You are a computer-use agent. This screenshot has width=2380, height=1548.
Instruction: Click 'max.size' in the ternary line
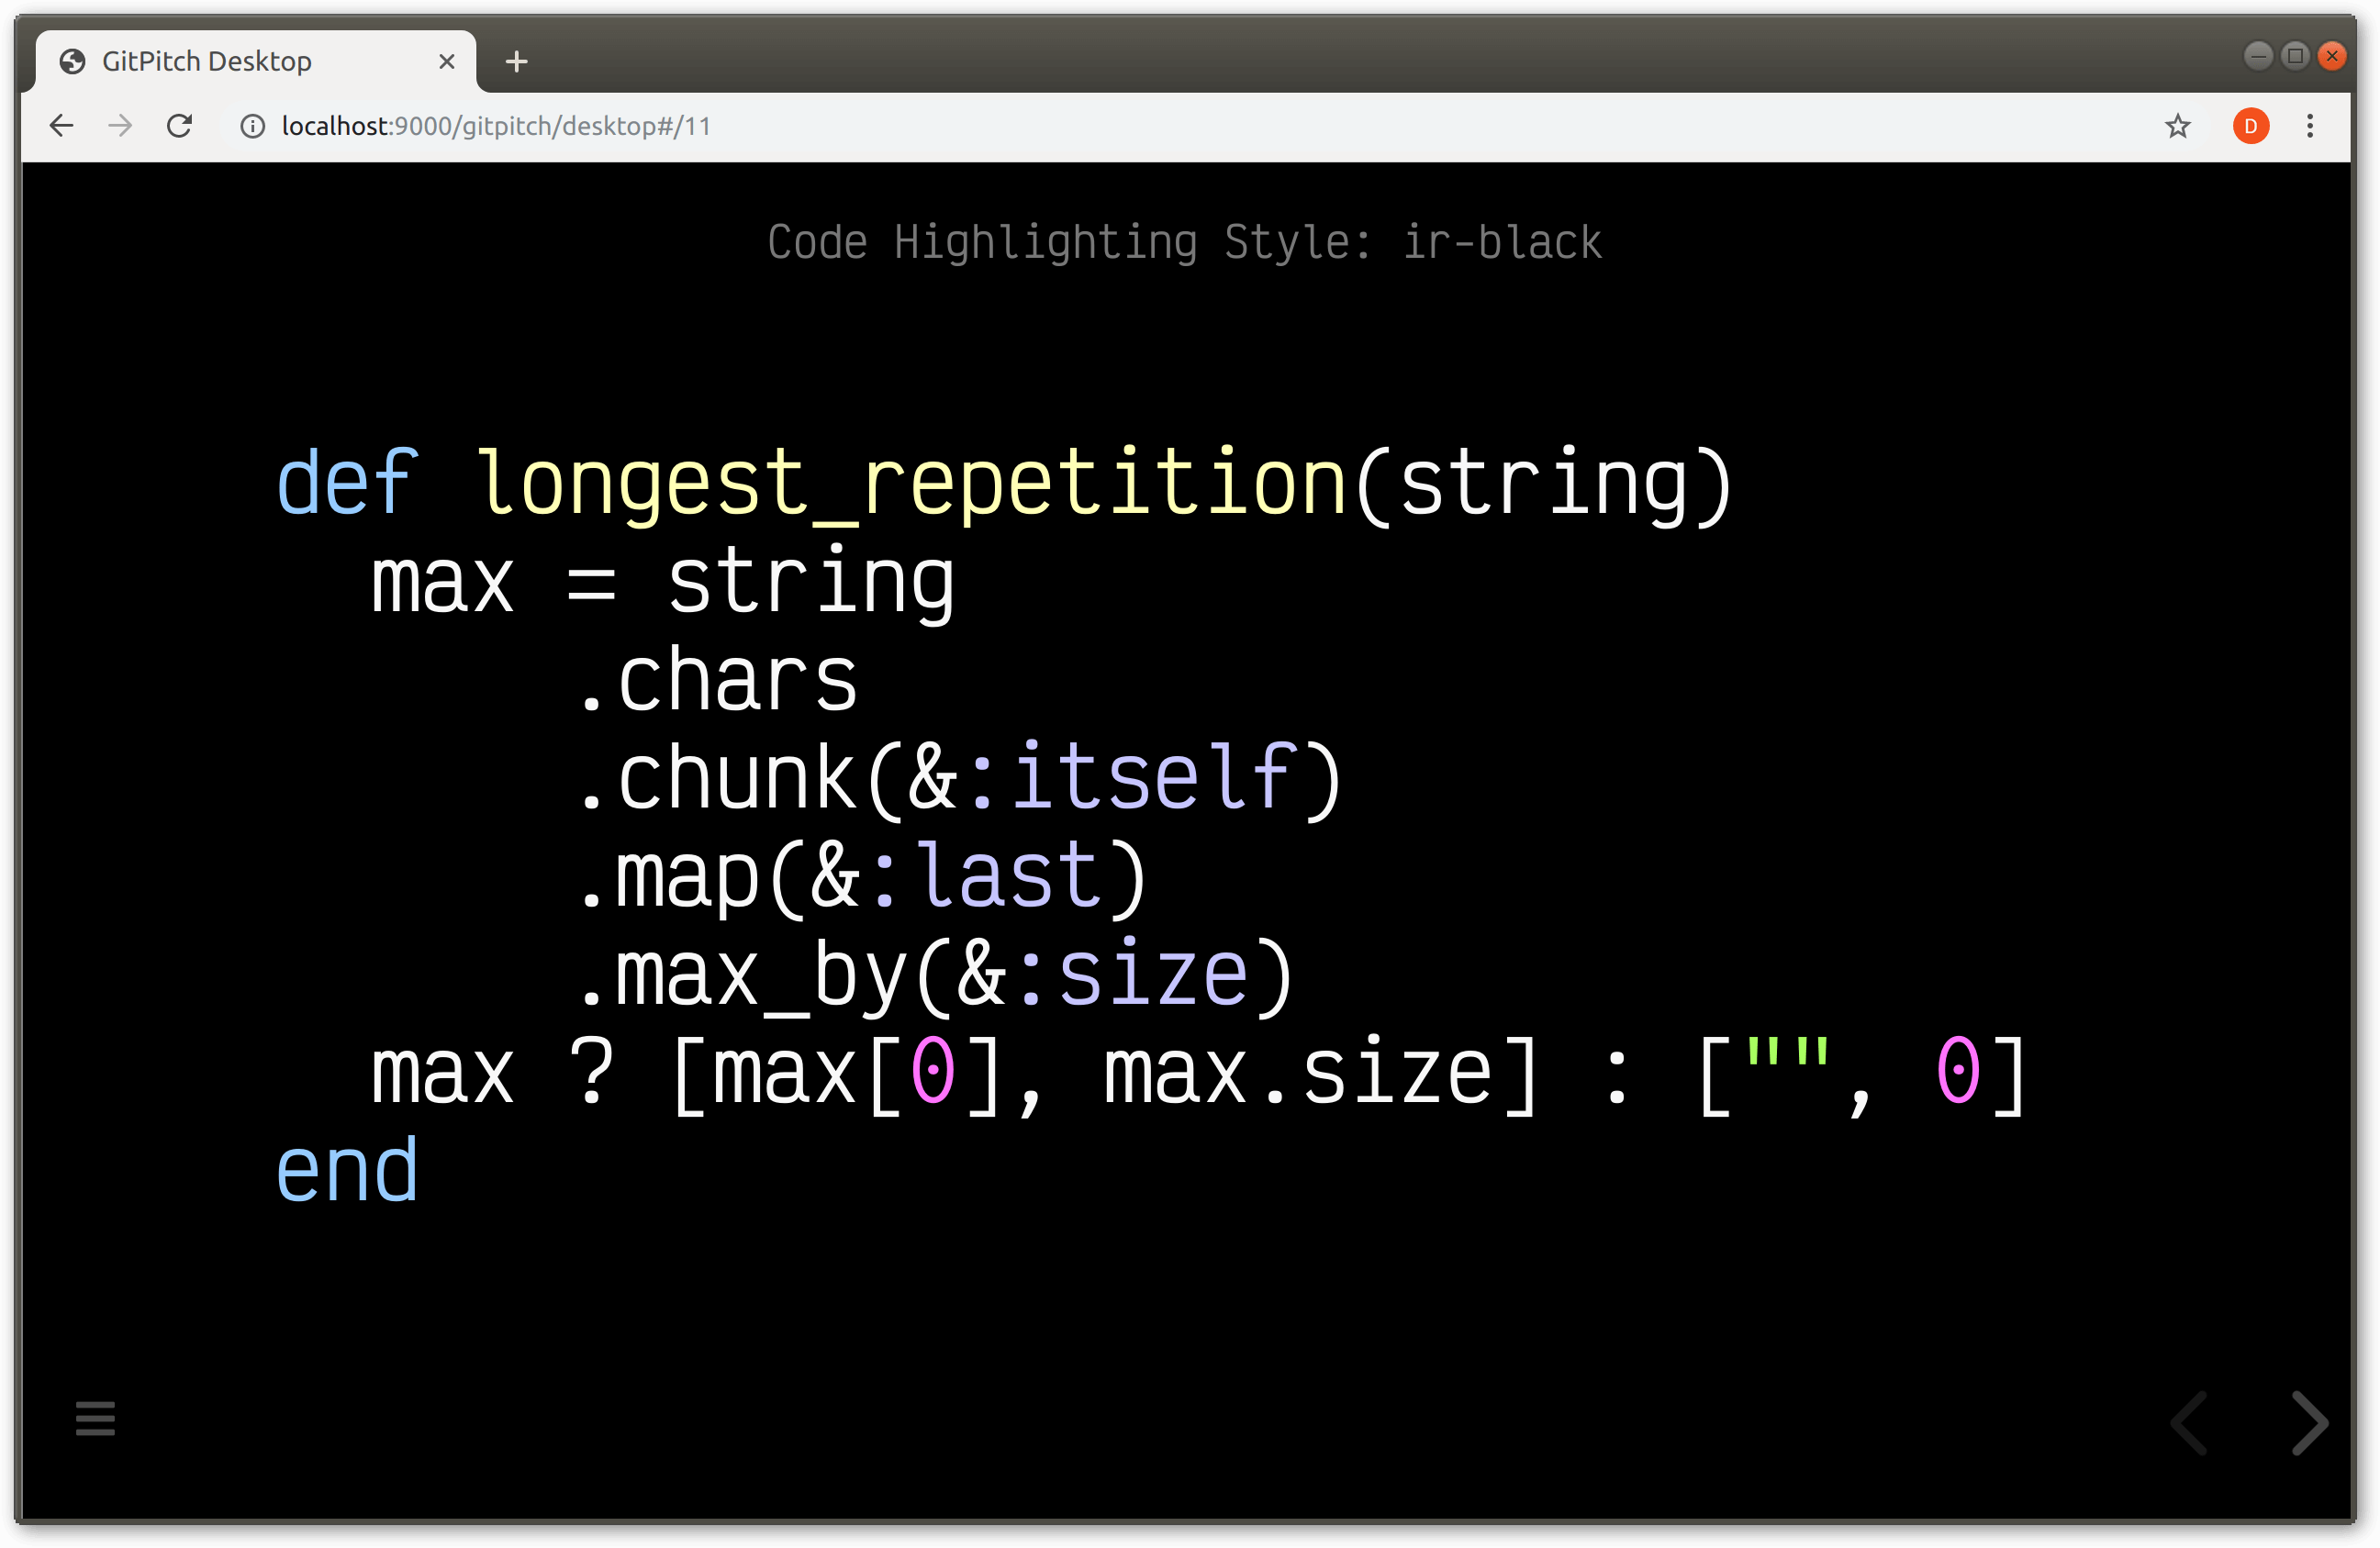coord(1299,1072)
